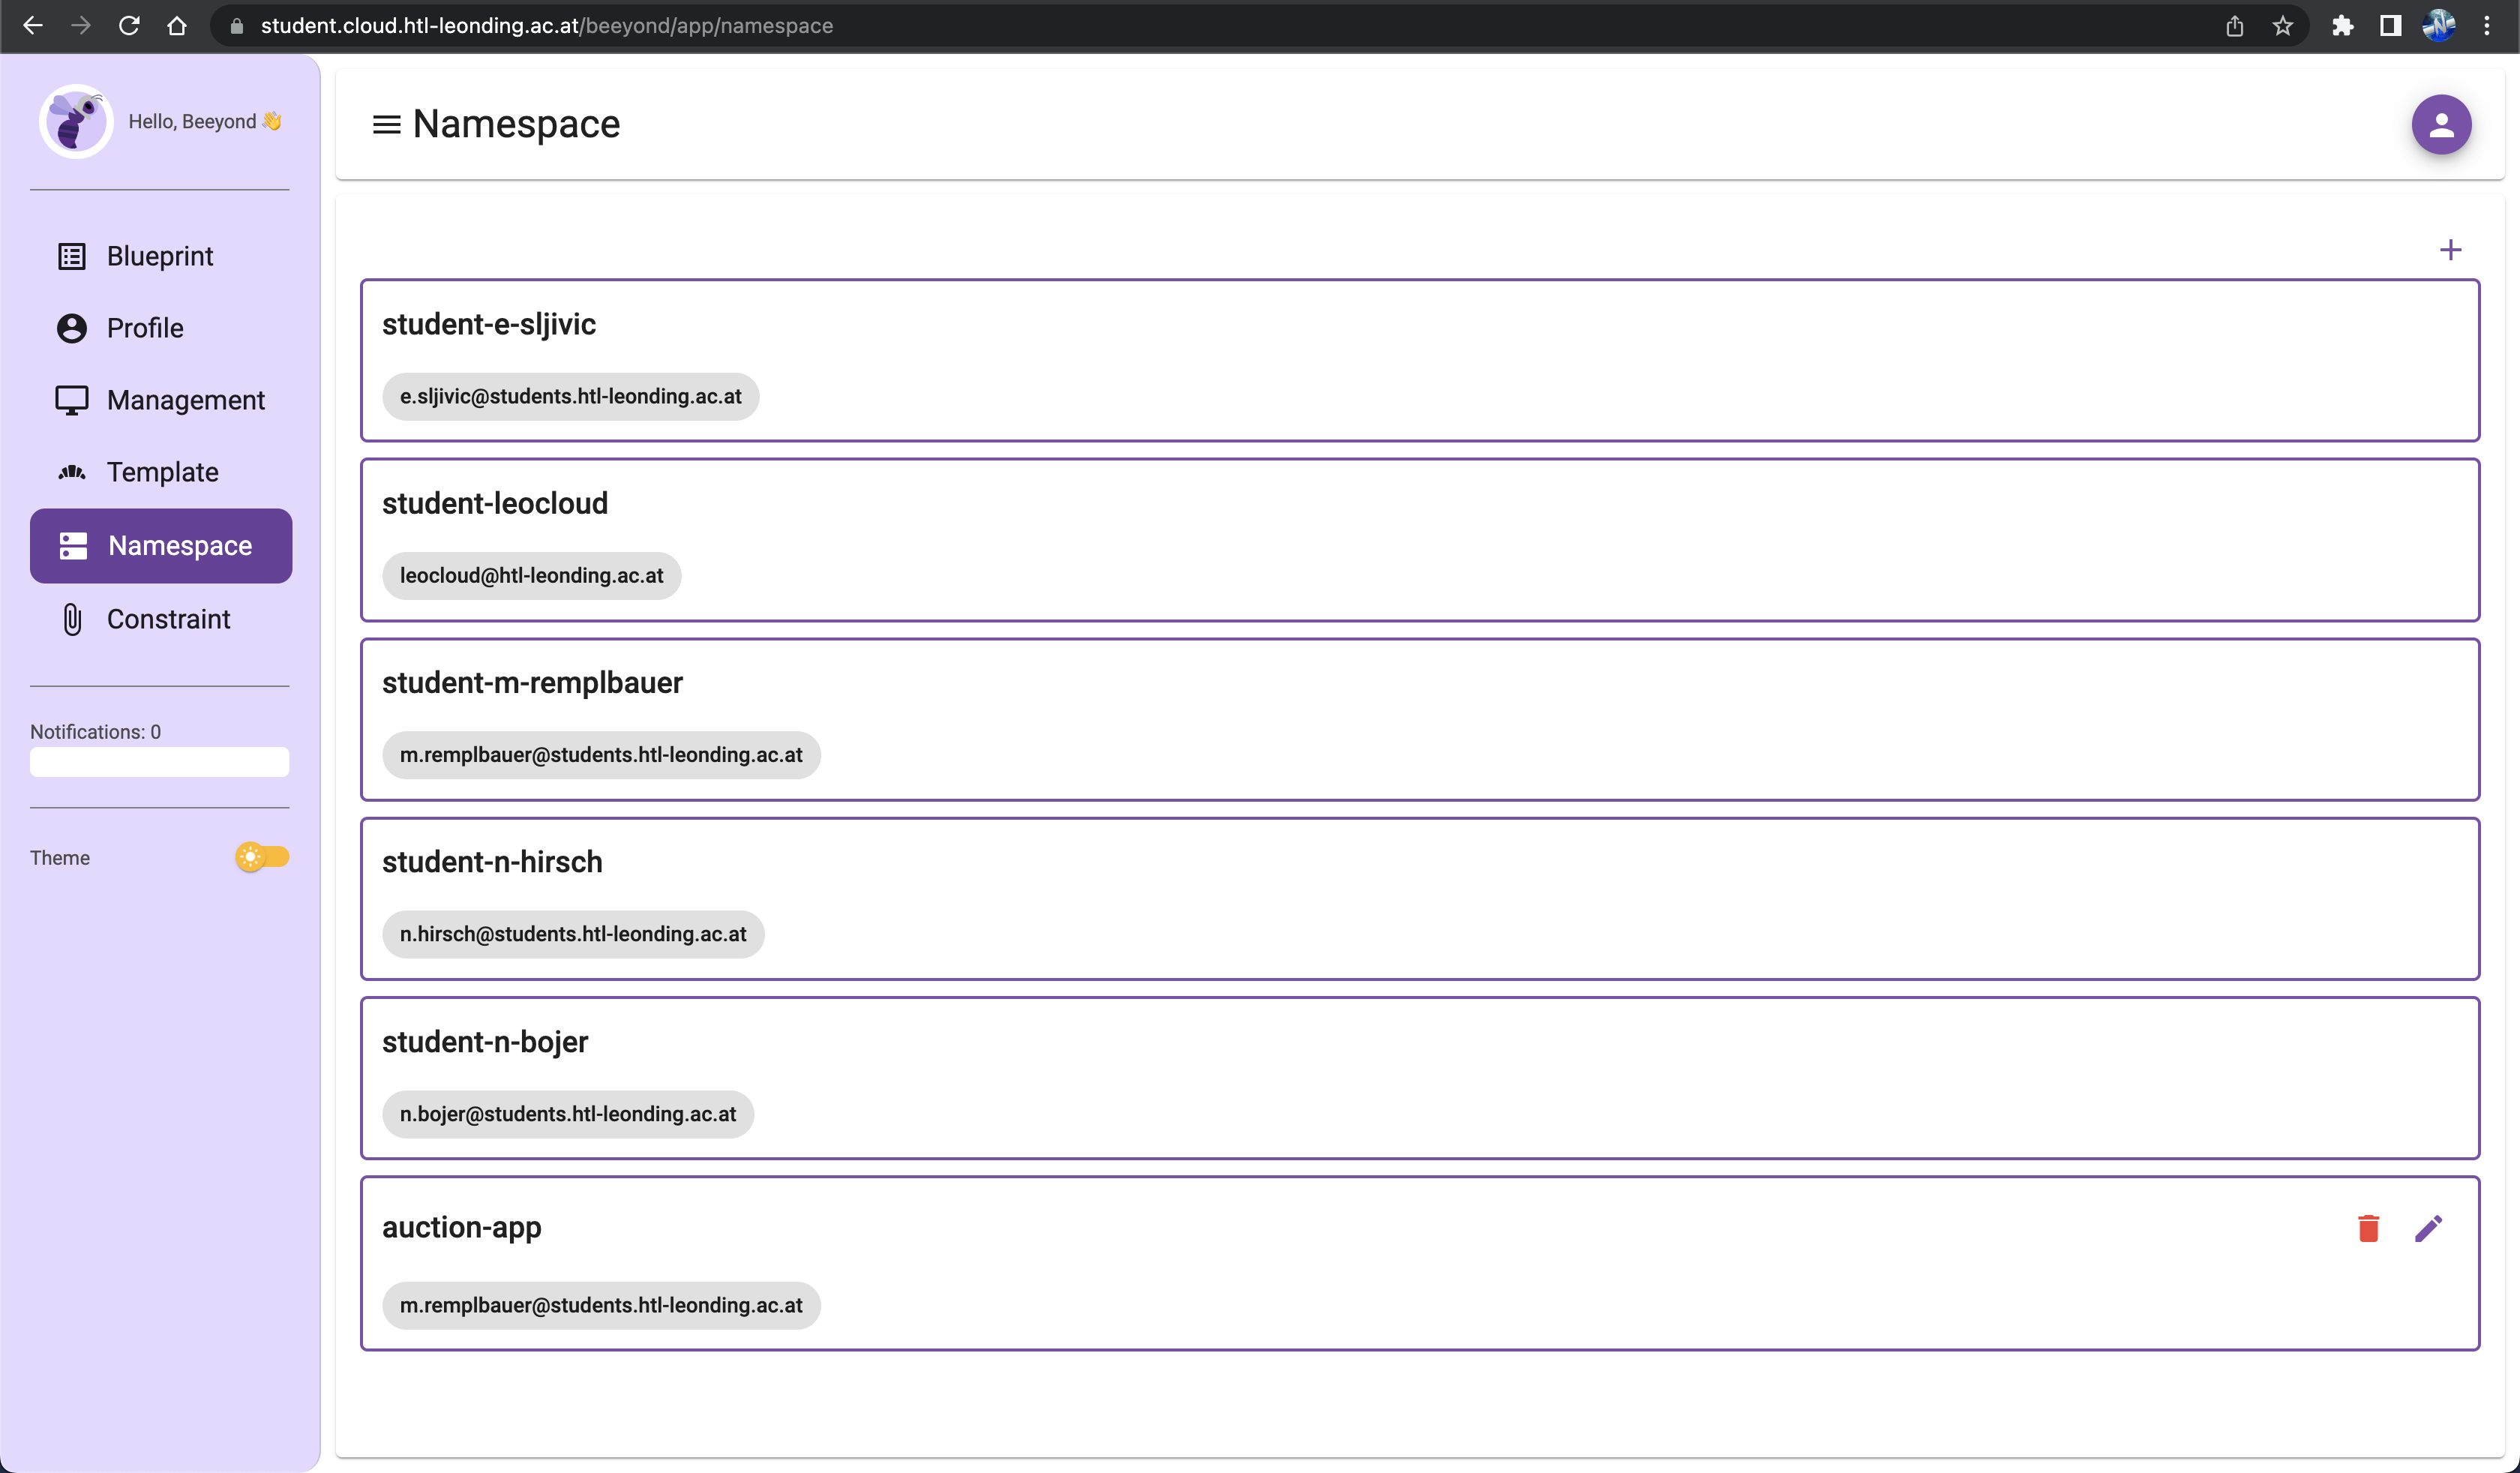Click the user account avatar icon
This screenshot has height=1473, width=2520.
(x=2441, y=124)
